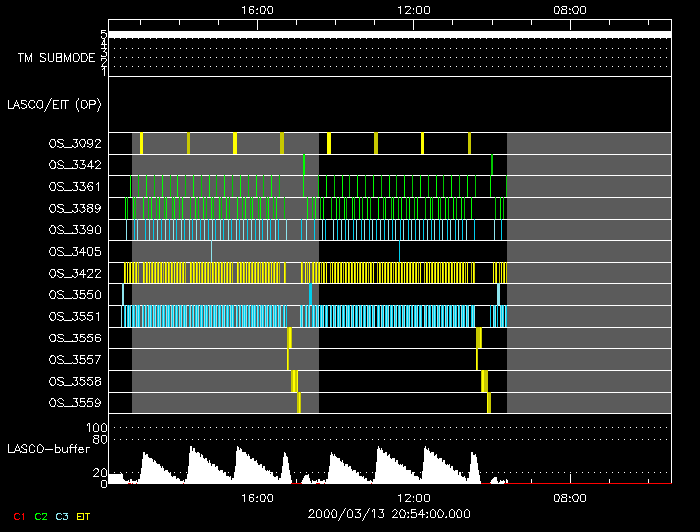The width and height of the screenshot is (700, 532).
Task: Select the 08:00 tick on top axis
Action: (x=570, y=9)
